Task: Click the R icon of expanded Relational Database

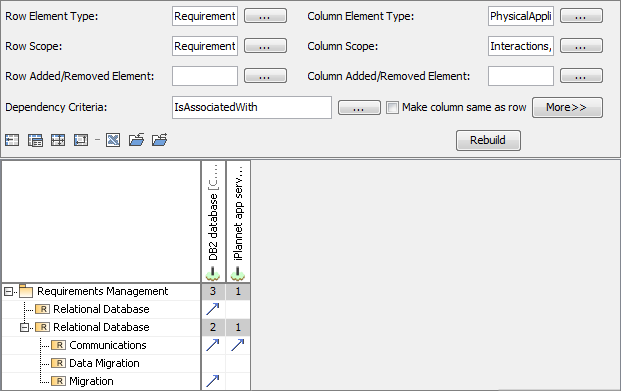Action: click(42, 327)
